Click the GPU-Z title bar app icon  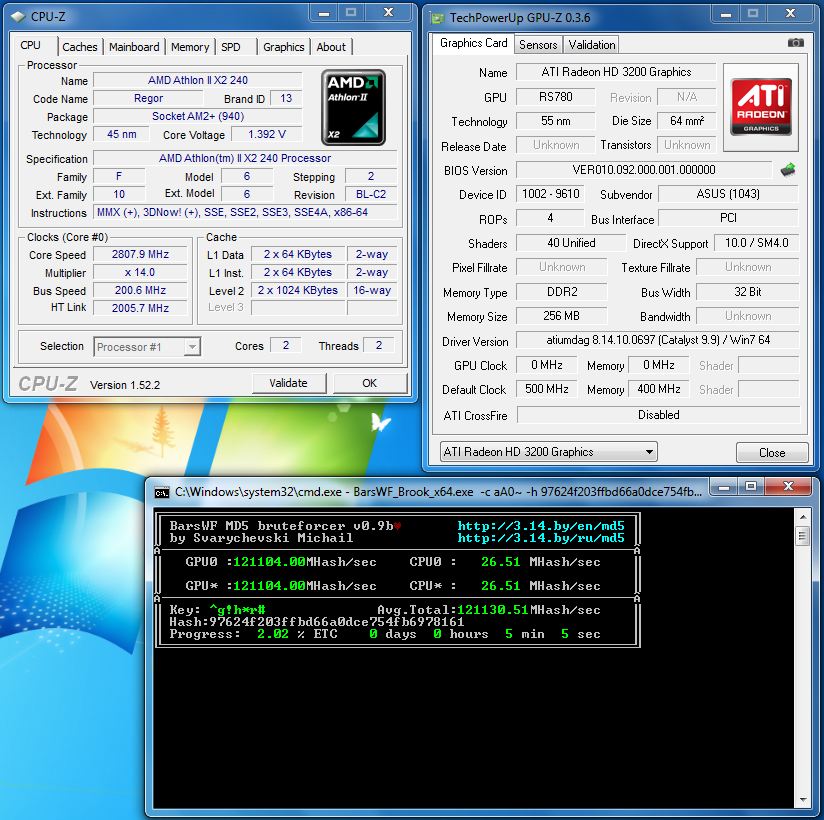(437, 18)
